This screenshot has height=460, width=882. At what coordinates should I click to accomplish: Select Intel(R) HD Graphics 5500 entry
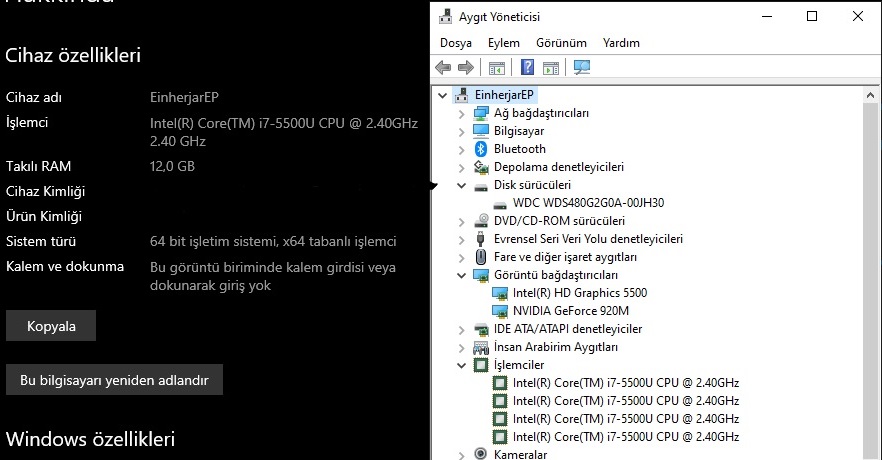click(580, 292)
